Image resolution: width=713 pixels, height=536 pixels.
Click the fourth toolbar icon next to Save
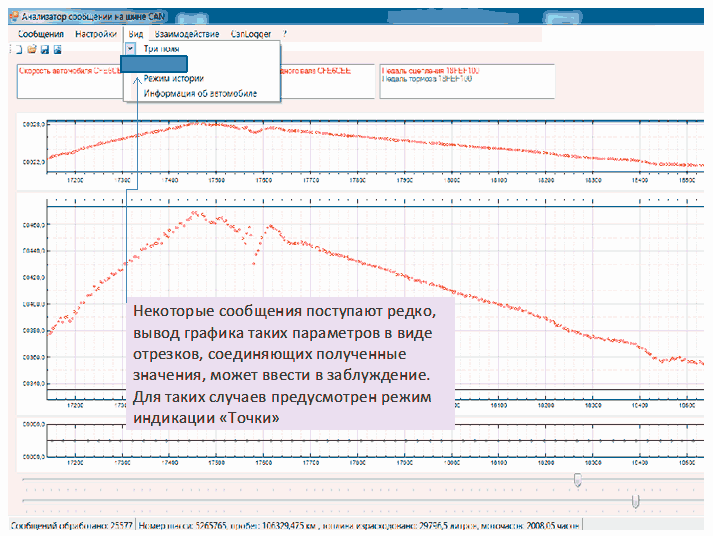click(57, 48)
